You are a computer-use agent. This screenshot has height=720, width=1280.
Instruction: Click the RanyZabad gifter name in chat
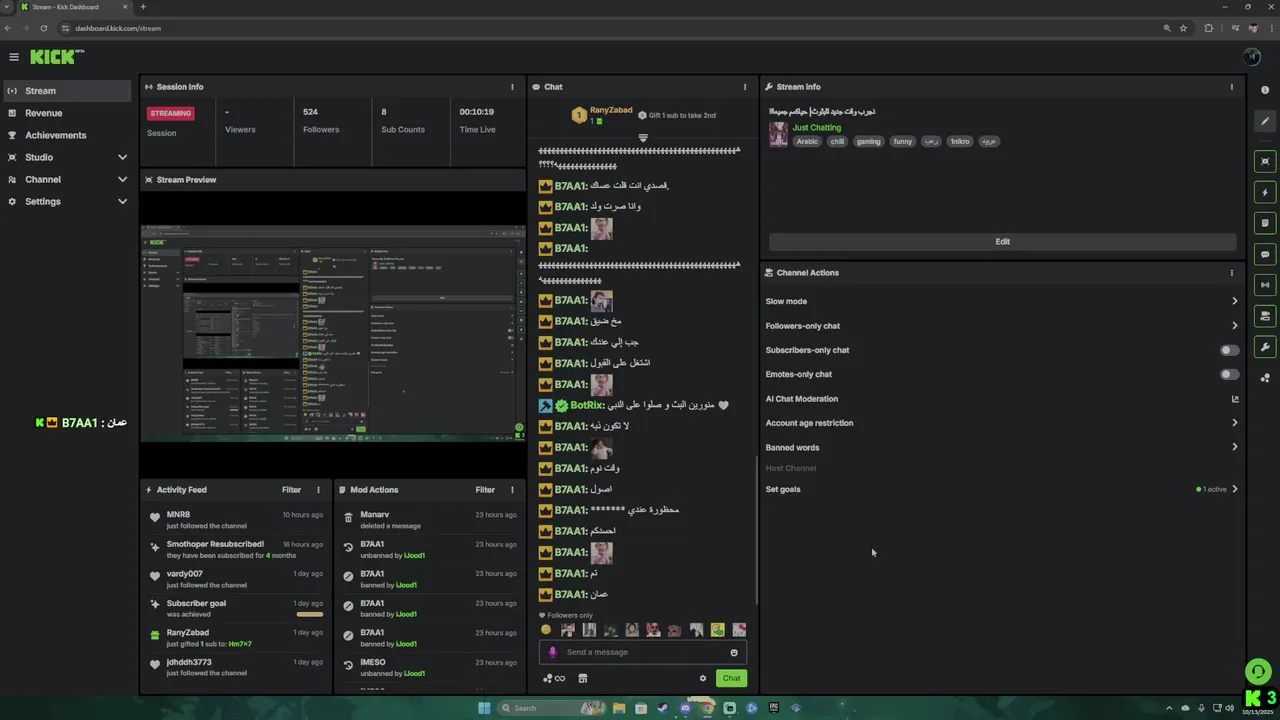pos(611,110)
